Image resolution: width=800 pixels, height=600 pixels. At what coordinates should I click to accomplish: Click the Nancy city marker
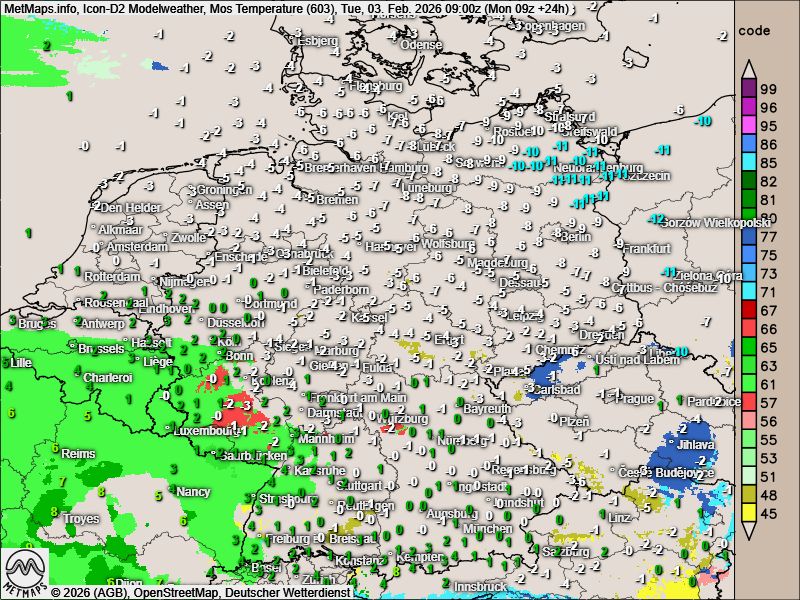[x=171, y=492]
